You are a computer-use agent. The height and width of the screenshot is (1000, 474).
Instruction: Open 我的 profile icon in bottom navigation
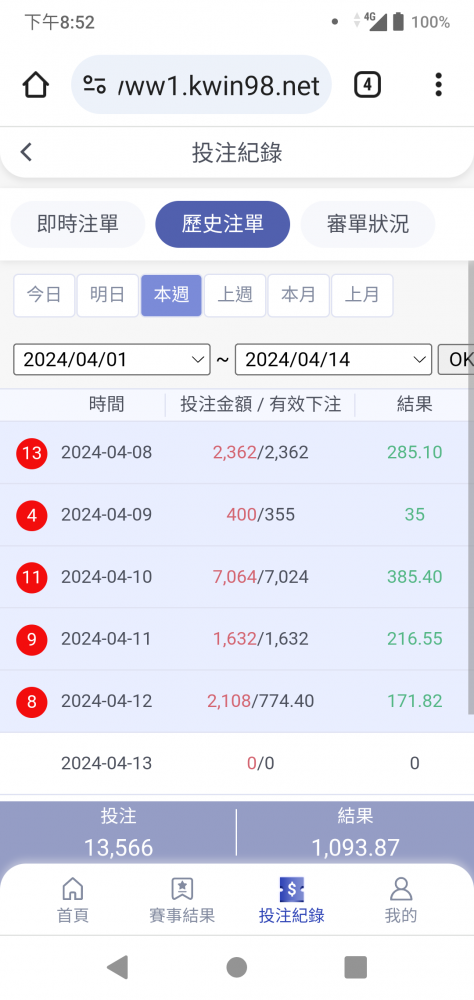coord(401,888)
